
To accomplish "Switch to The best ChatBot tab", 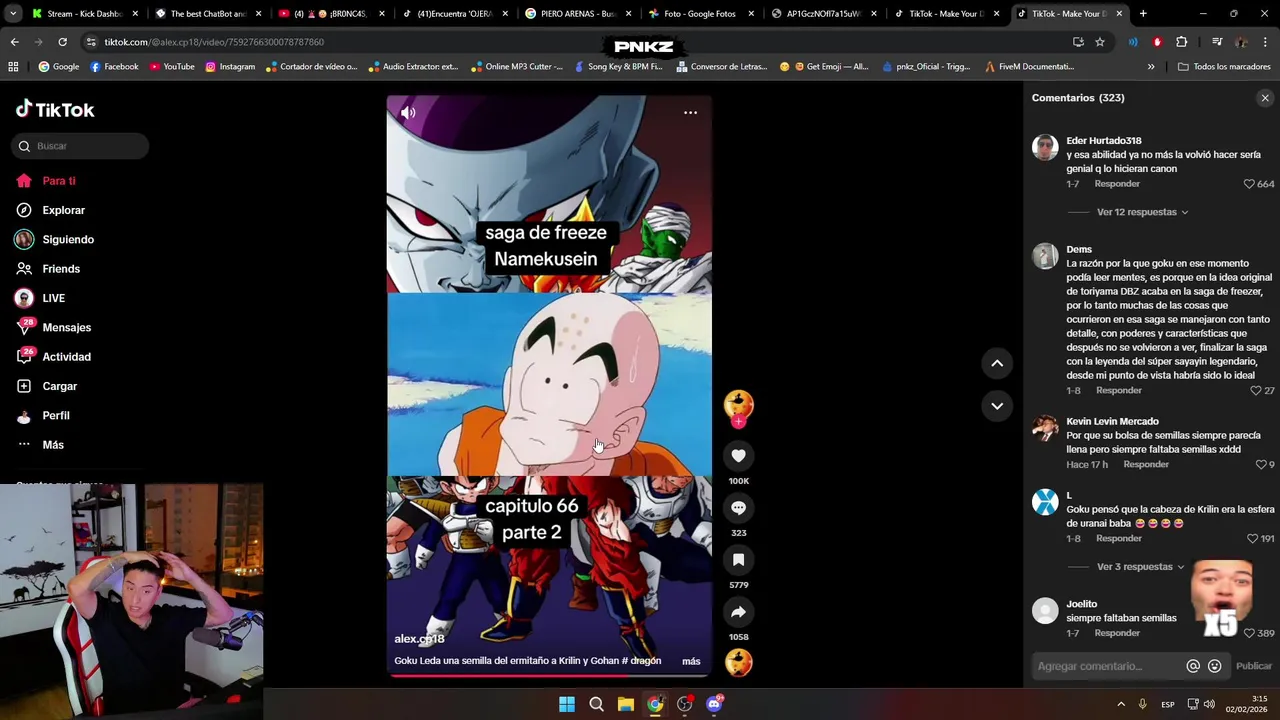I will [x=208, y=14].
